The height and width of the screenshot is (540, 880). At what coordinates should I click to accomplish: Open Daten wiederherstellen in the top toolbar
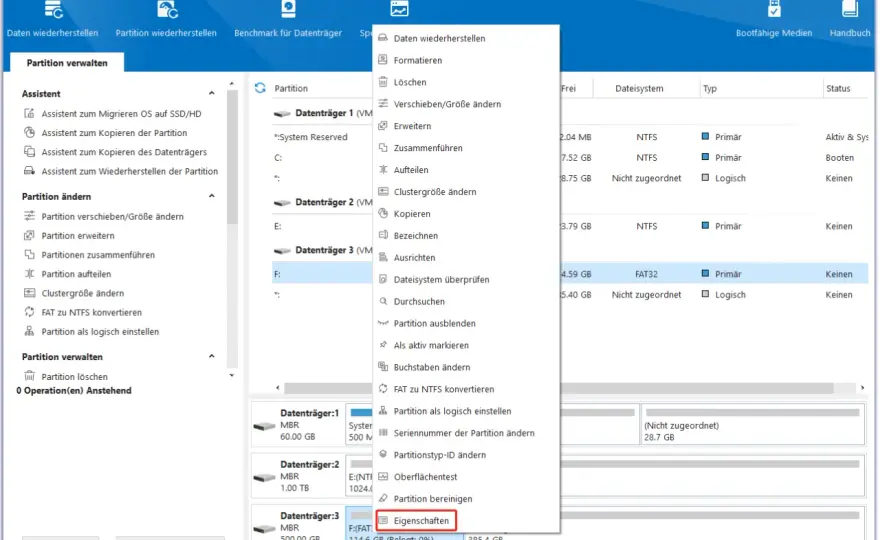pyautogui.click(x=52, y=20)
